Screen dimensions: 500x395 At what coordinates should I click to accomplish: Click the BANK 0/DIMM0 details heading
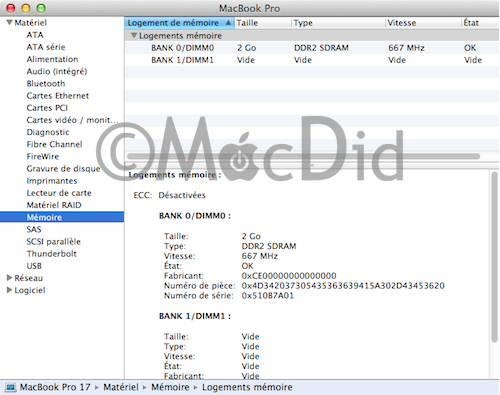195,216
